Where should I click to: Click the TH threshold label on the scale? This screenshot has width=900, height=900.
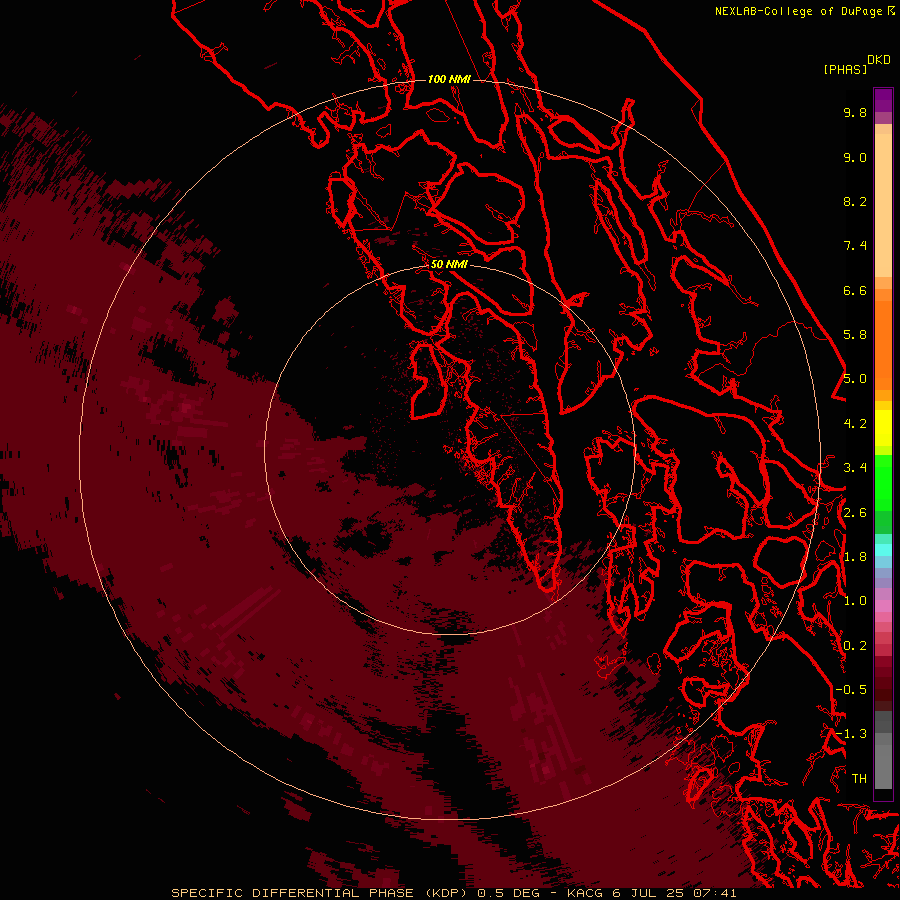point(859,779)
